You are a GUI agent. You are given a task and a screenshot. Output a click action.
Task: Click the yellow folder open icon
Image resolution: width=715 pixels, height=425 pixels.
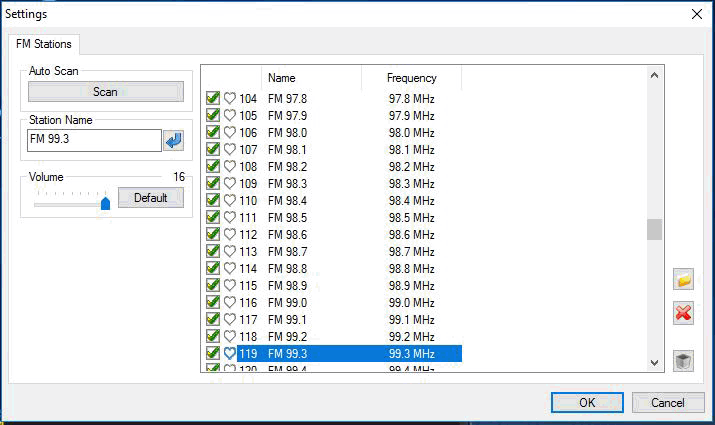684,281
